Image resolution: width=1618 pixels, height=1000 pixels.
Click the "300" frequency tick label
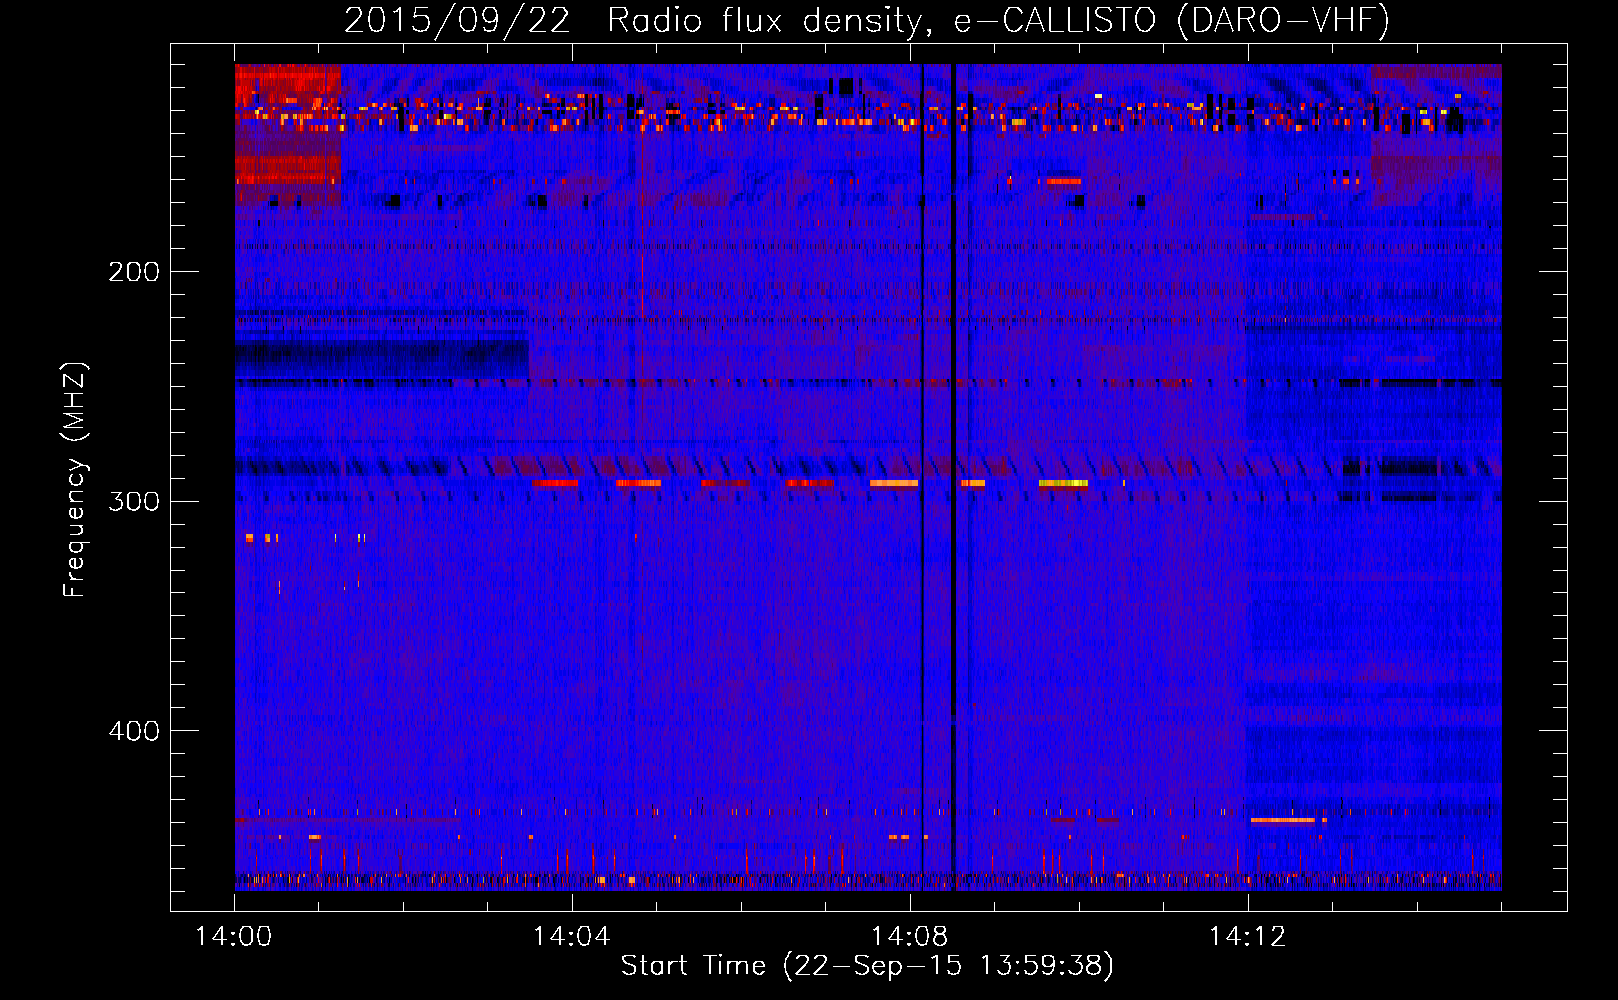[134, 502]
